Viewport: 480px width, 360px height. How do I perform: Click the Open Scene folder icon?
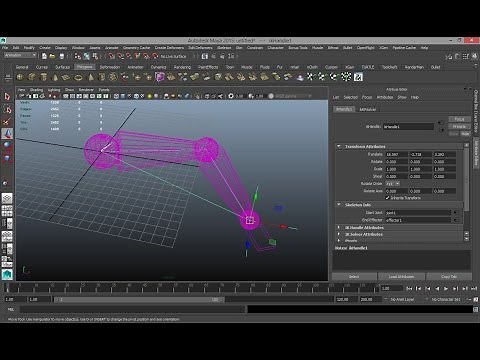53,56
